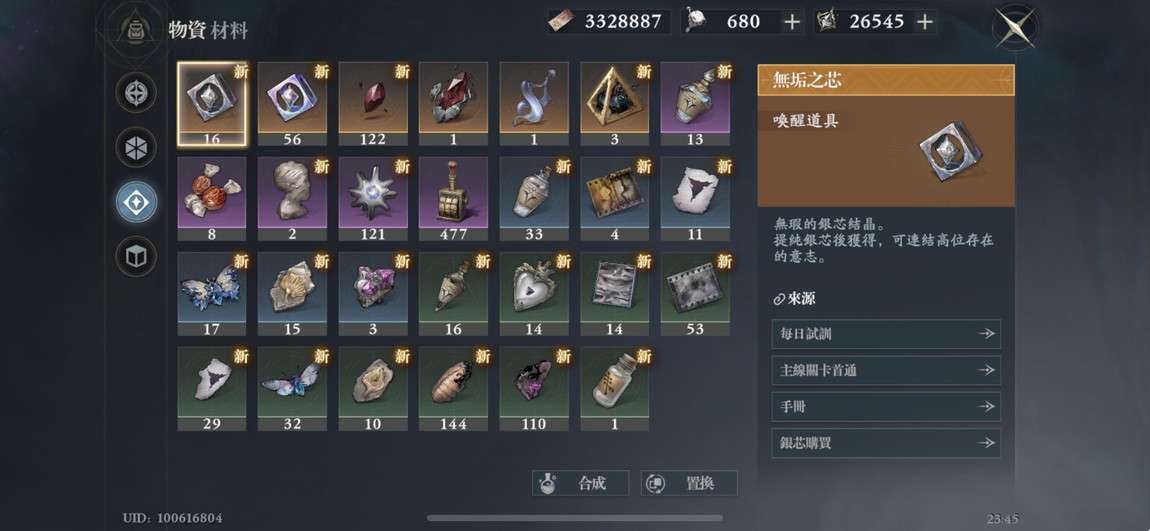Go to 每日試訓 source
The image size is (1150, 531).
[886, 334]
